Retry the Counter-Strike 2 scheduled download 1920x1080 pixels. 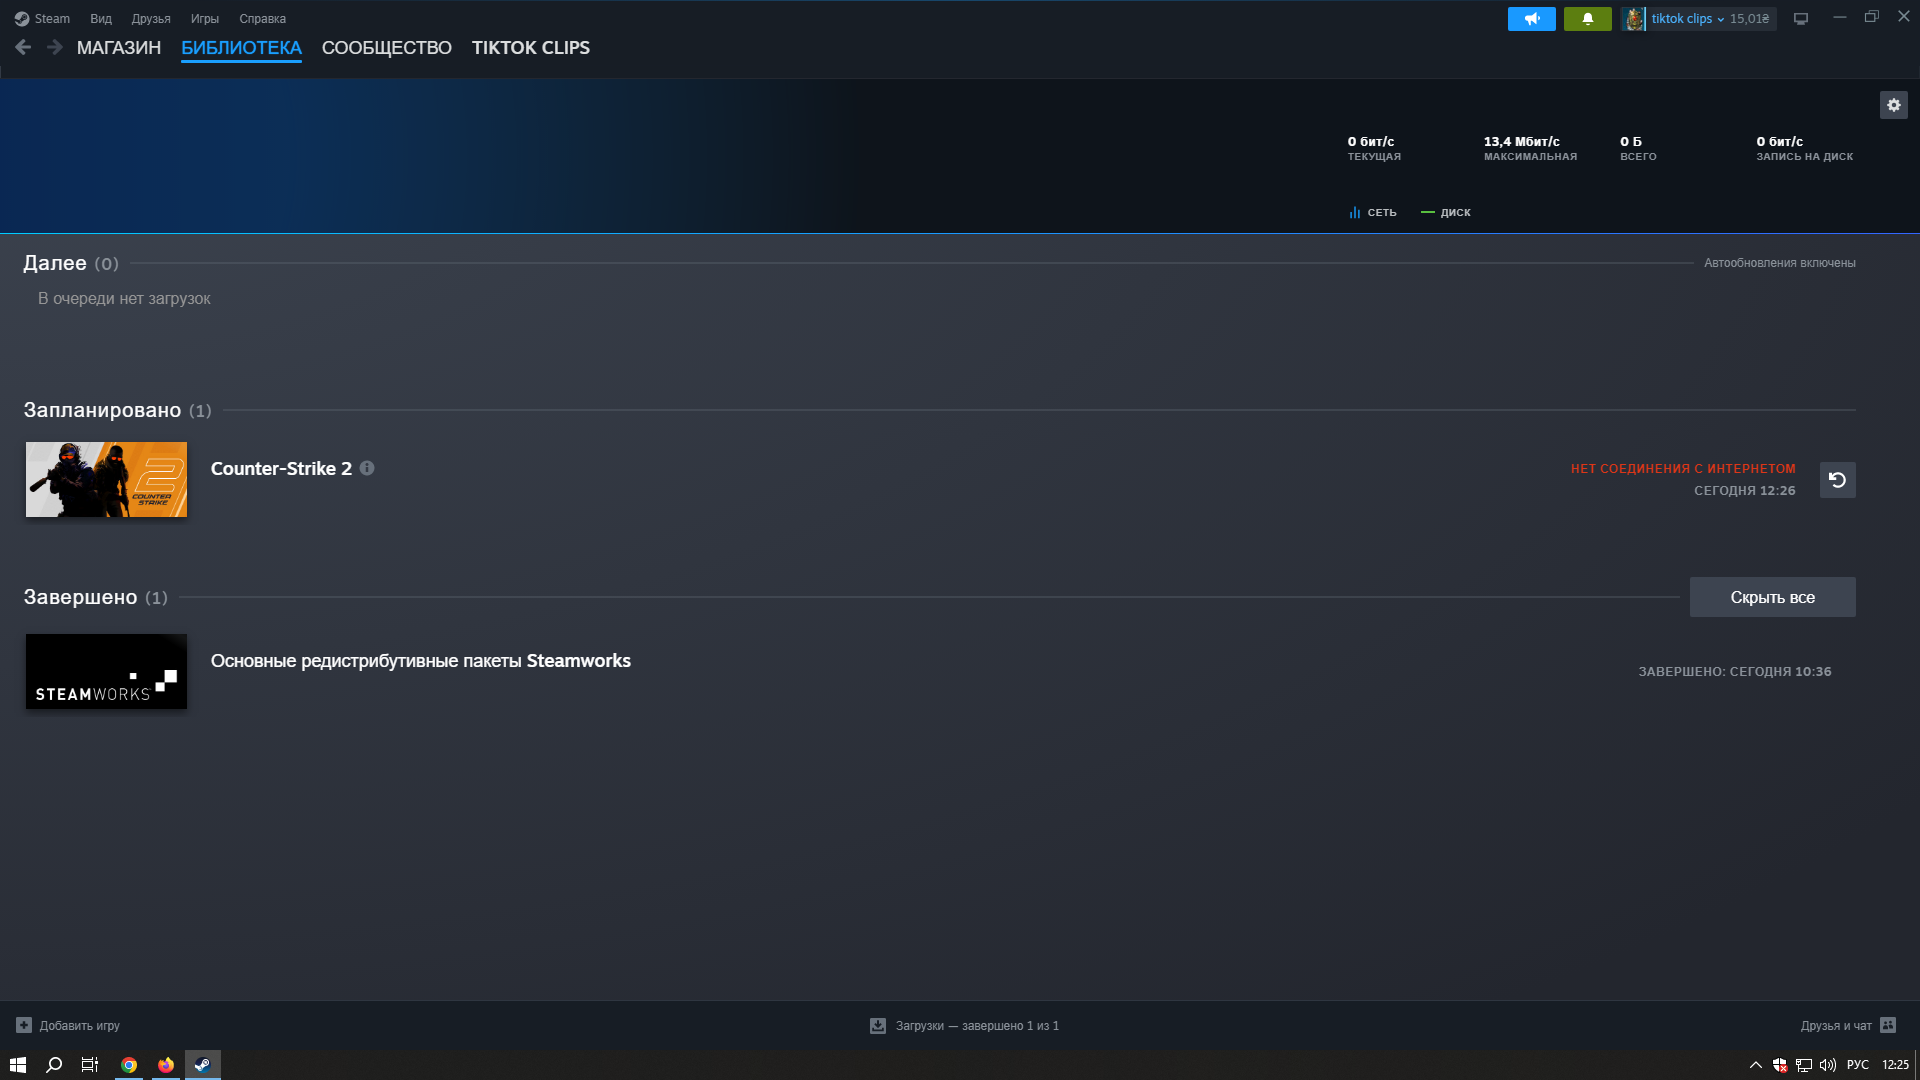pyautogui.click(x=1837, y=480)
